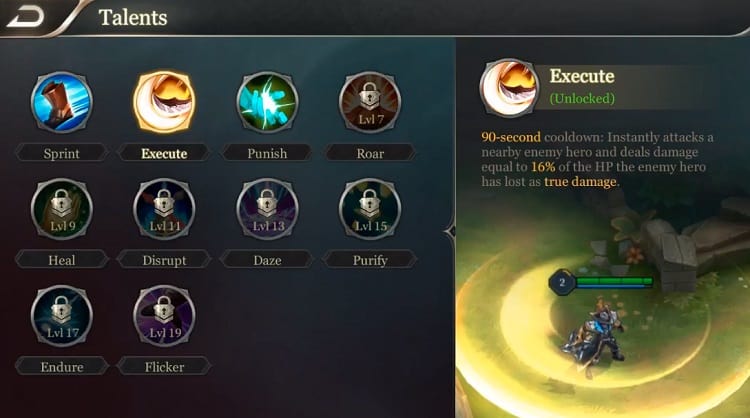The width and height of the screenshot is (750, 418).
Task: Tap the locked Heal talent icon
Action: (x=62, y=209)
